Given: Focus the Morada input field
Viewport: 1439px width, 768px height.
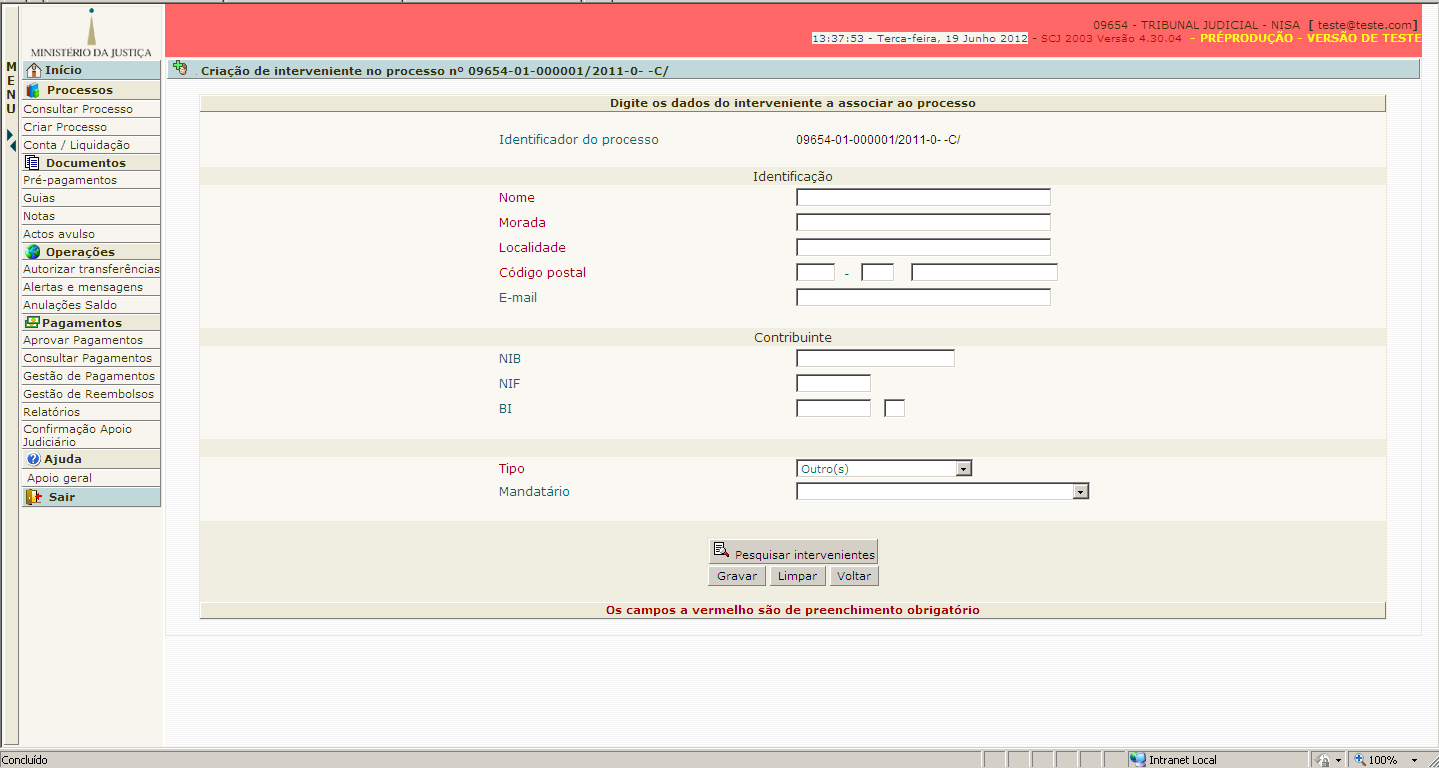Looking at the screenshot, I should pos(923,222).
